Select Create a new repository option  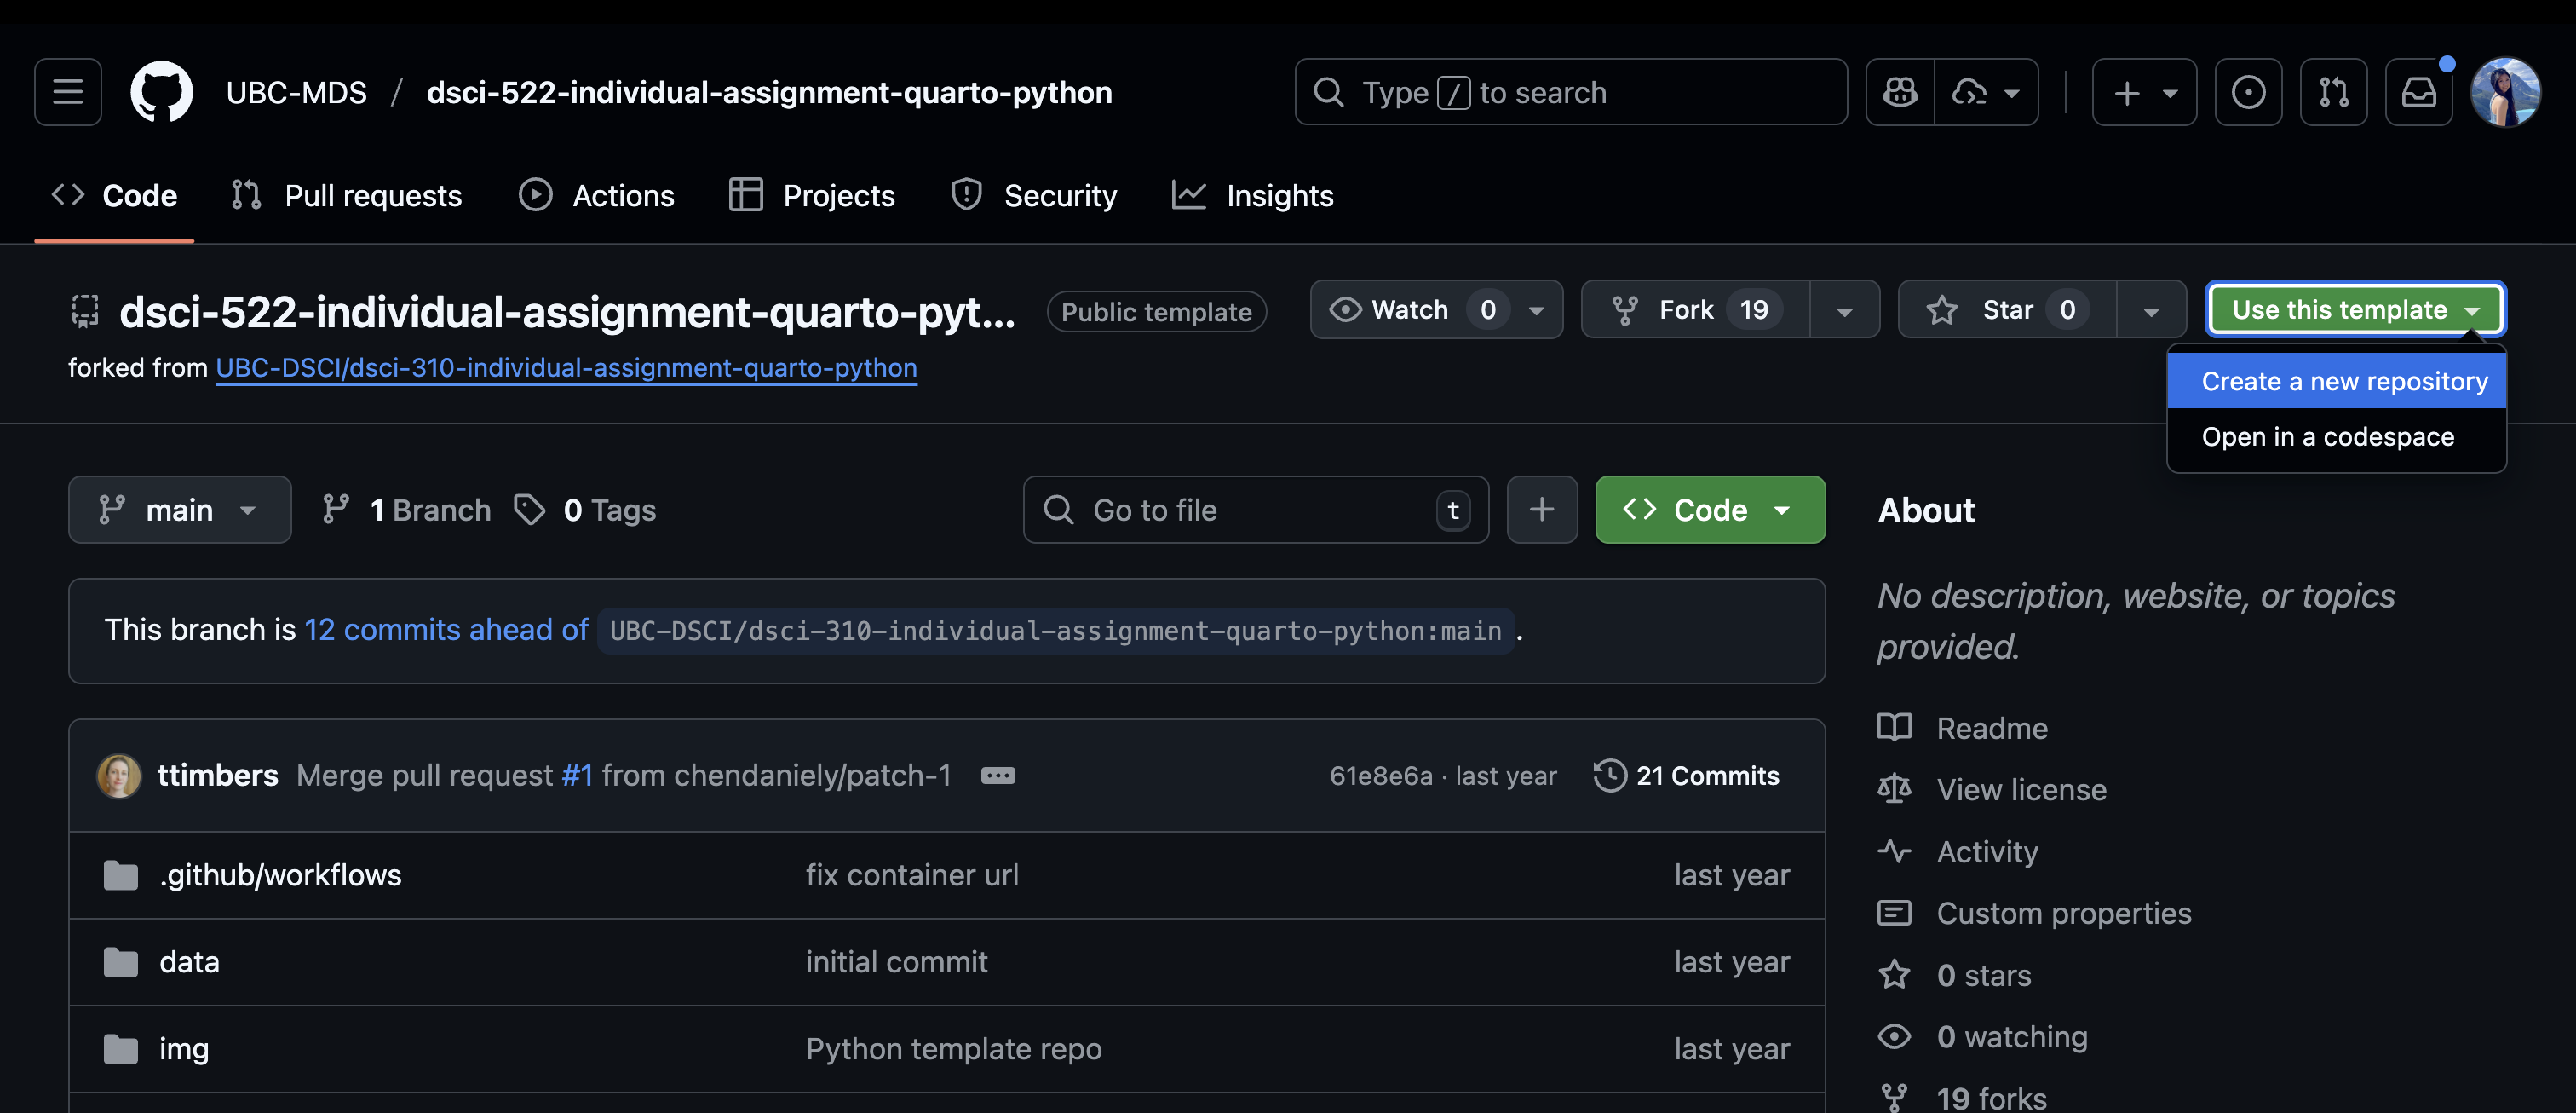(2343, 381)
